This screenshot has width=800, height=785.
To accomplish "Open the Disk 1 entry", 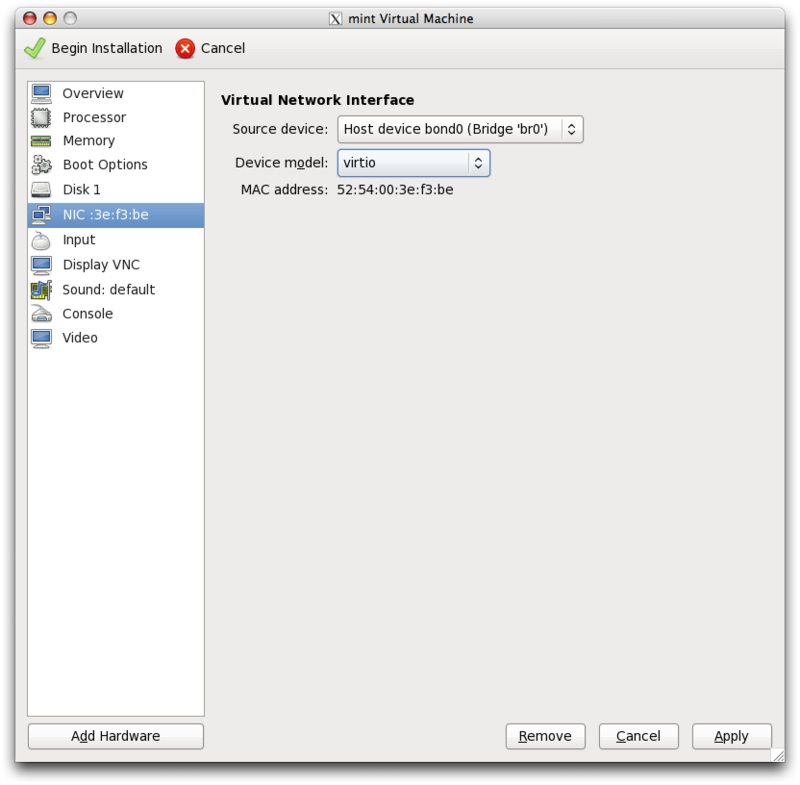I will coord(116,190).
